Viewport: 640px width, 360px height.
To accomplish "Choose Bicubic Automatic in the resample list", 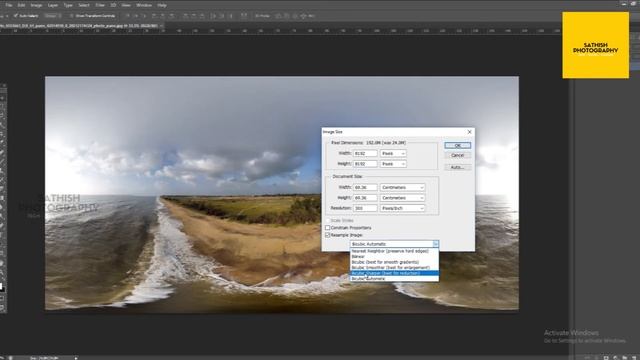I will point(394,278).
